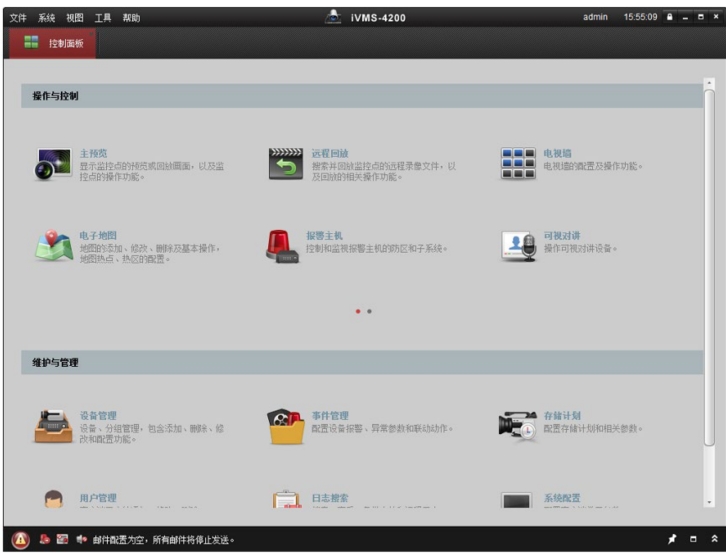726x553 pixels.
Task: Click the 电子地图 link text
Action: [x=98, y=235]
